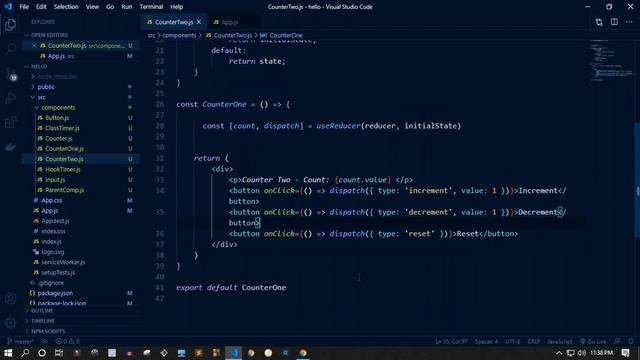Click components breadcrumb in editor
Screen dimensions: 640x360
click(x=179, y=35)
